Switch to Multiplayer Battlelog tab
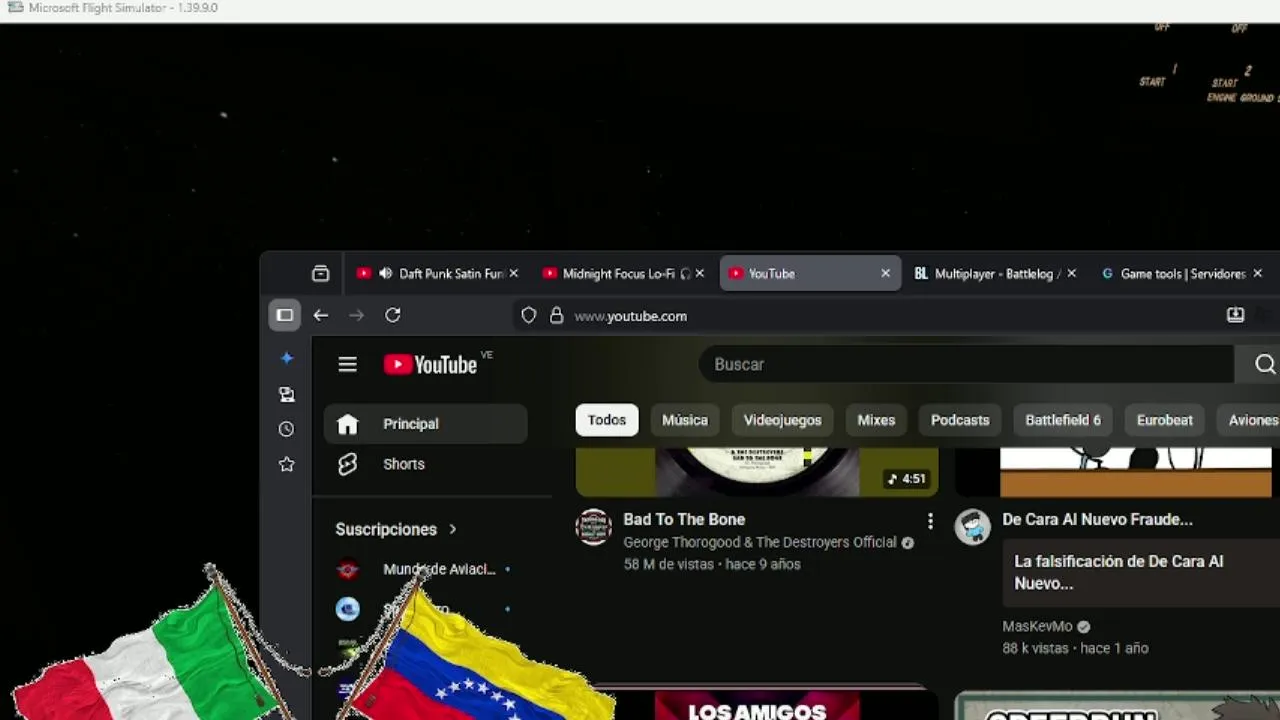Image resolution: width=1280 pixels, height=720 pixels. point(997,274)
